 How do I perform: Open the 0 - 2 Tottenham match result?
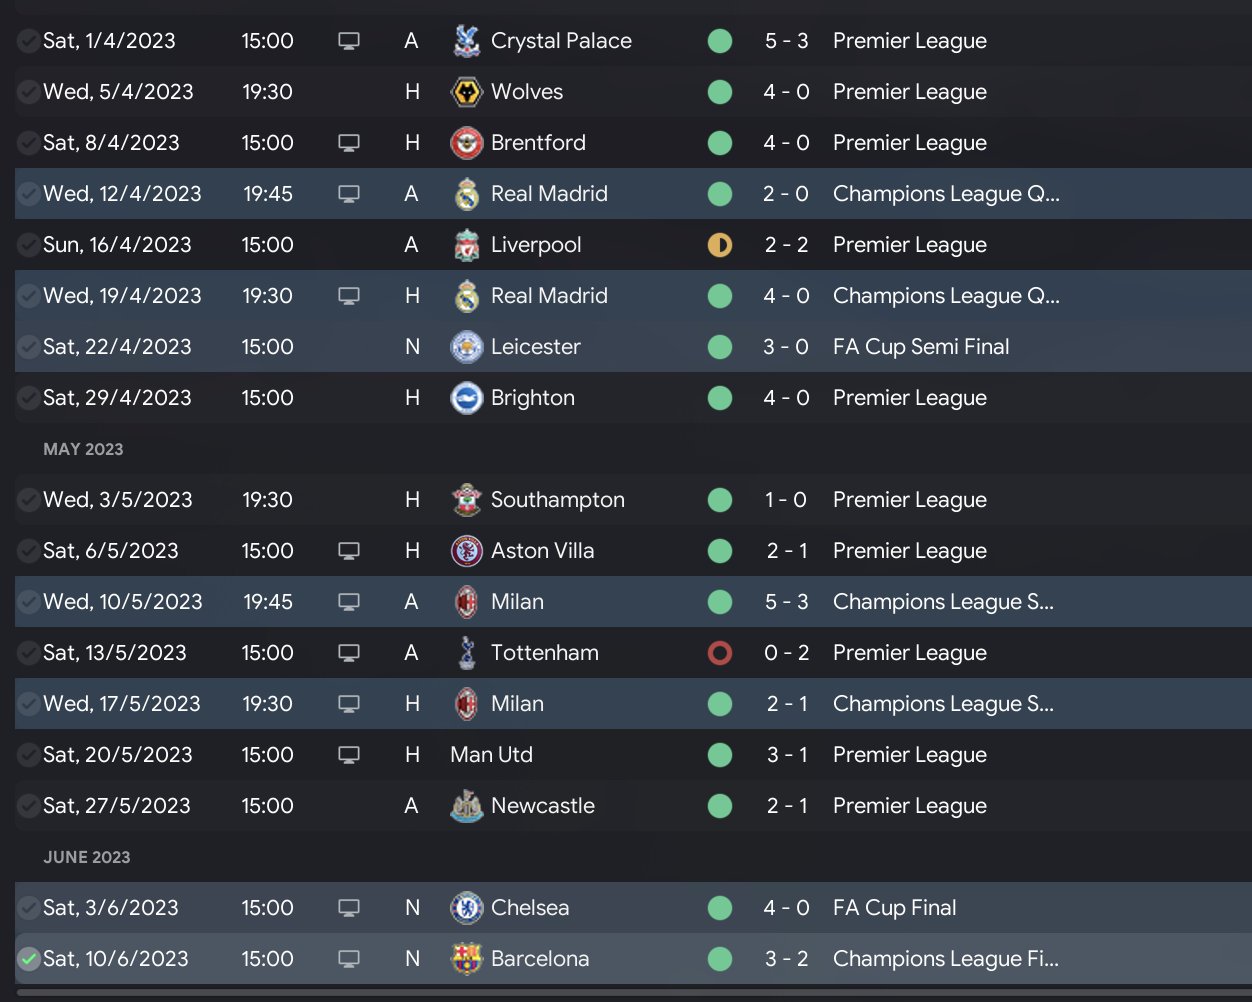pos(786,653)
